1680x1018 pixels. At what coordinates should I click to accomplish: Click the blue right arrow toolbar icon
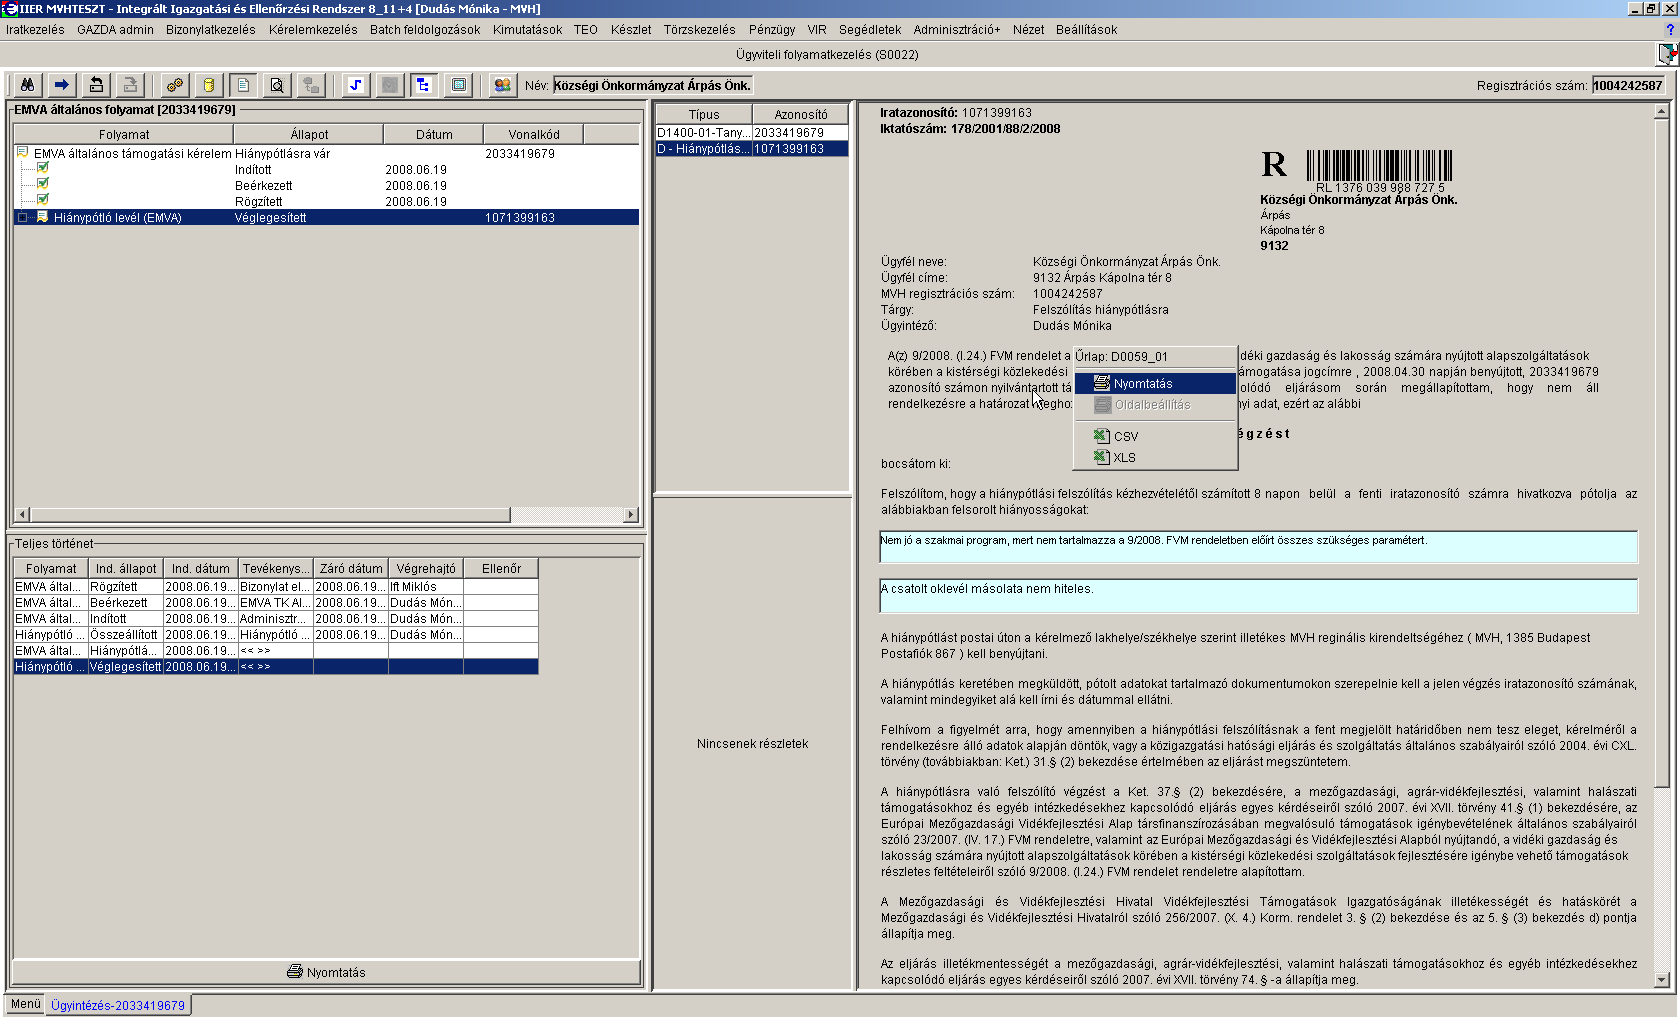coord(61,85)
